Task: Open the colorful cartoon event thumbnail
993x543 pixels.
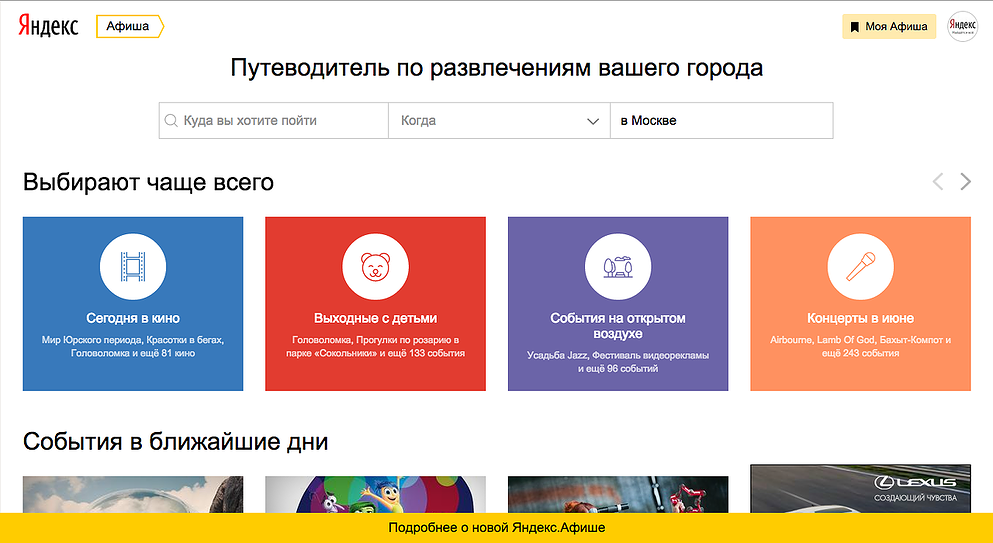Action: tap(376, 495)
